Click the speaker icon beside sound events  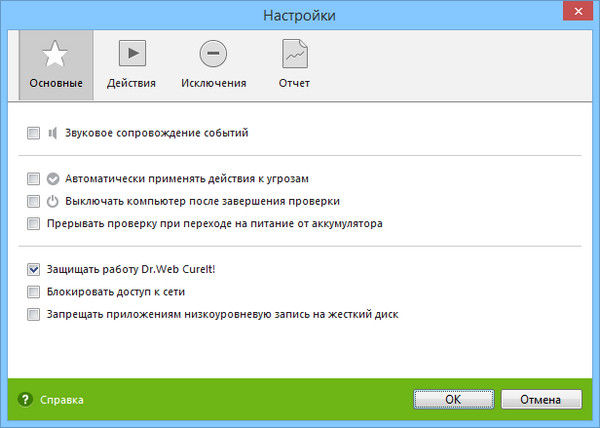click(54, 132)
